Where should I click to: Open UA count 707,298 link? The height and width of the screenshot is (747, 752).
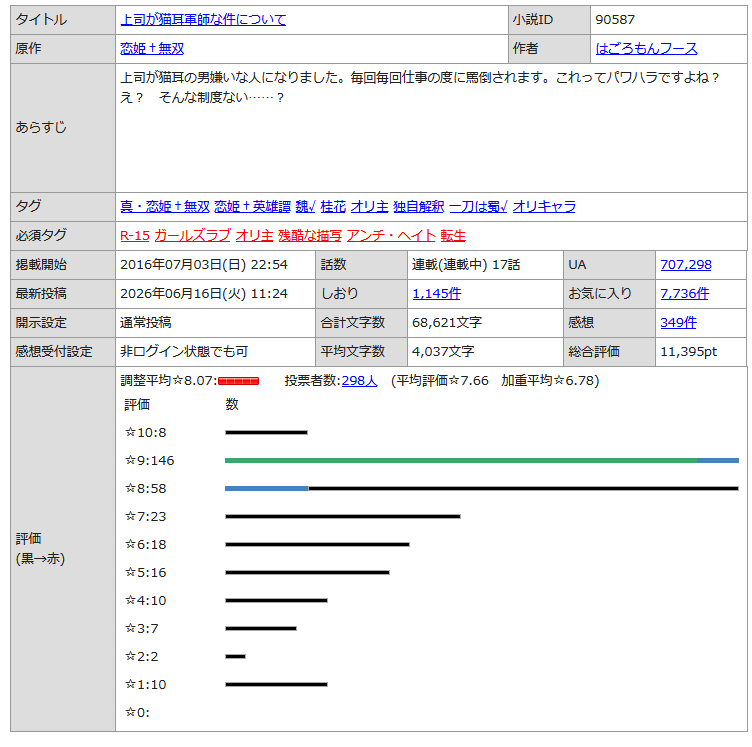[686, 265]
